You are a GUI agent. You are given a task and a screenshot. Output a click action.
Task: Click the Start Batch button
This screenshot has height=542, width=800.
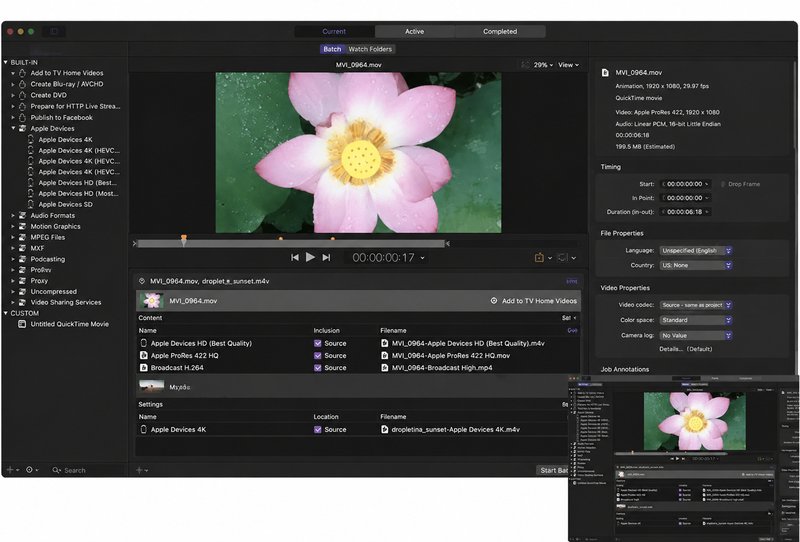pyautogui.click(x=553, y=471)
